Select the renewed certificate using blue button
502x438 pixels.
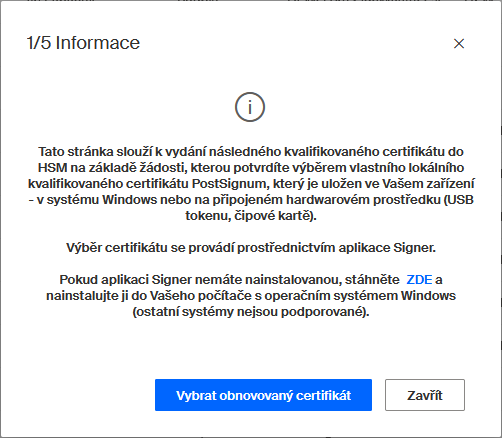(x=263, y=395)
